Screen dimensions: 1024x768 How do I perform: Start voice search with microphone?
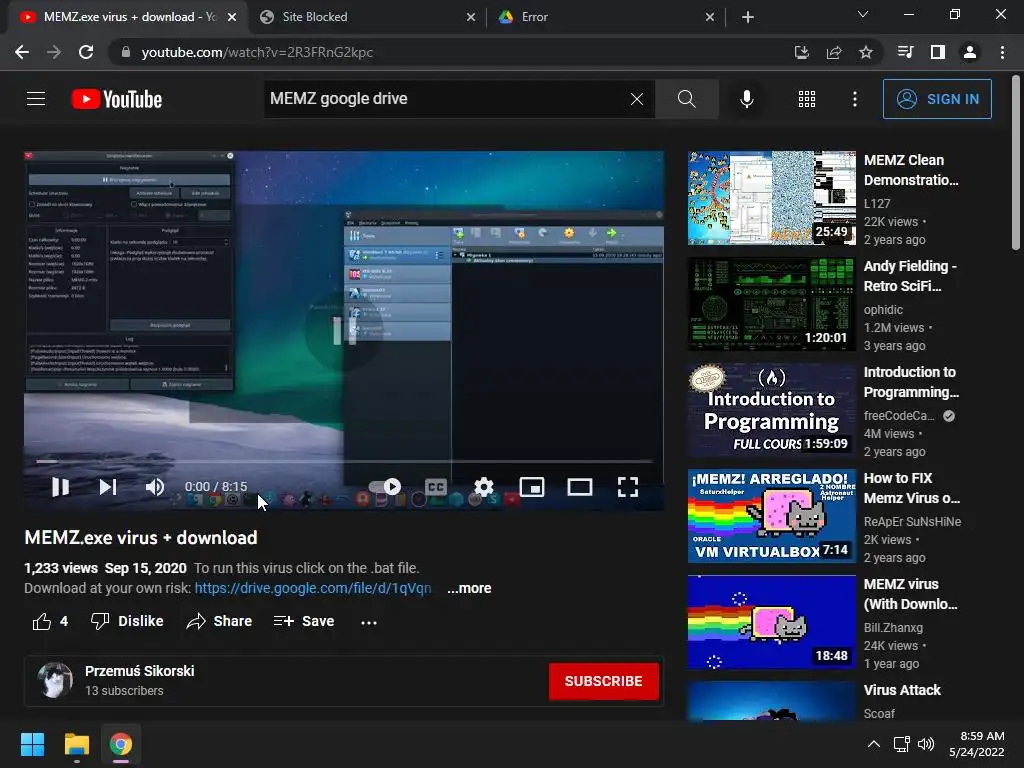746,99
